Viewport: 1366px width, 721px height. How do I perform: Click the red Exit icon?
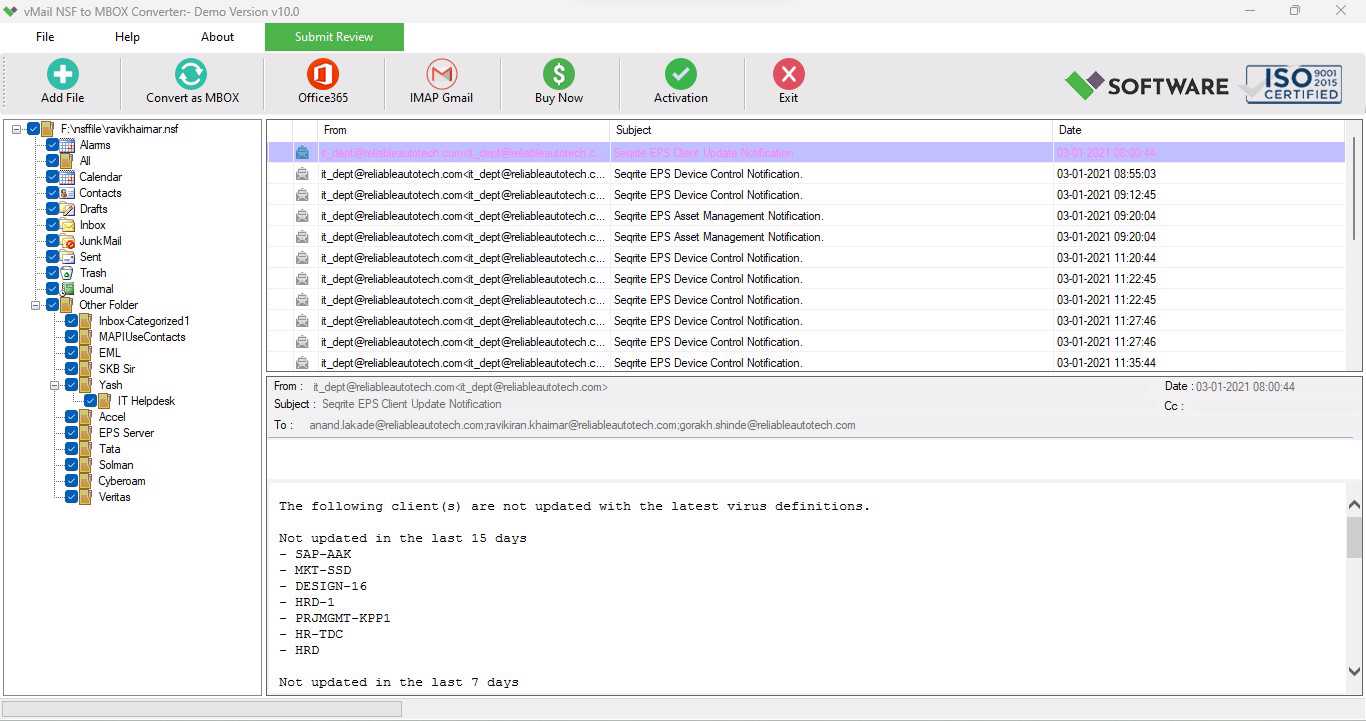point(789,74)
